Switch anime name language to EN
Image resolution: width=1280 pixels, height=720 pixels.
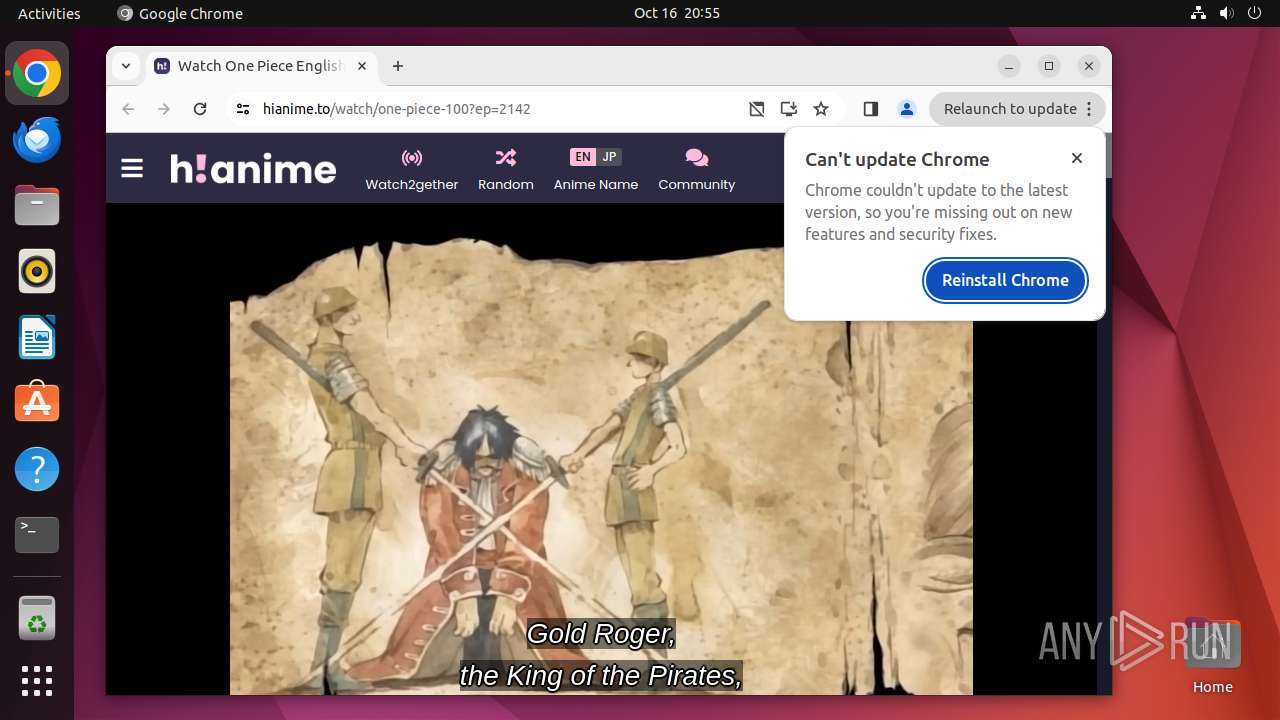pos(583,157)
